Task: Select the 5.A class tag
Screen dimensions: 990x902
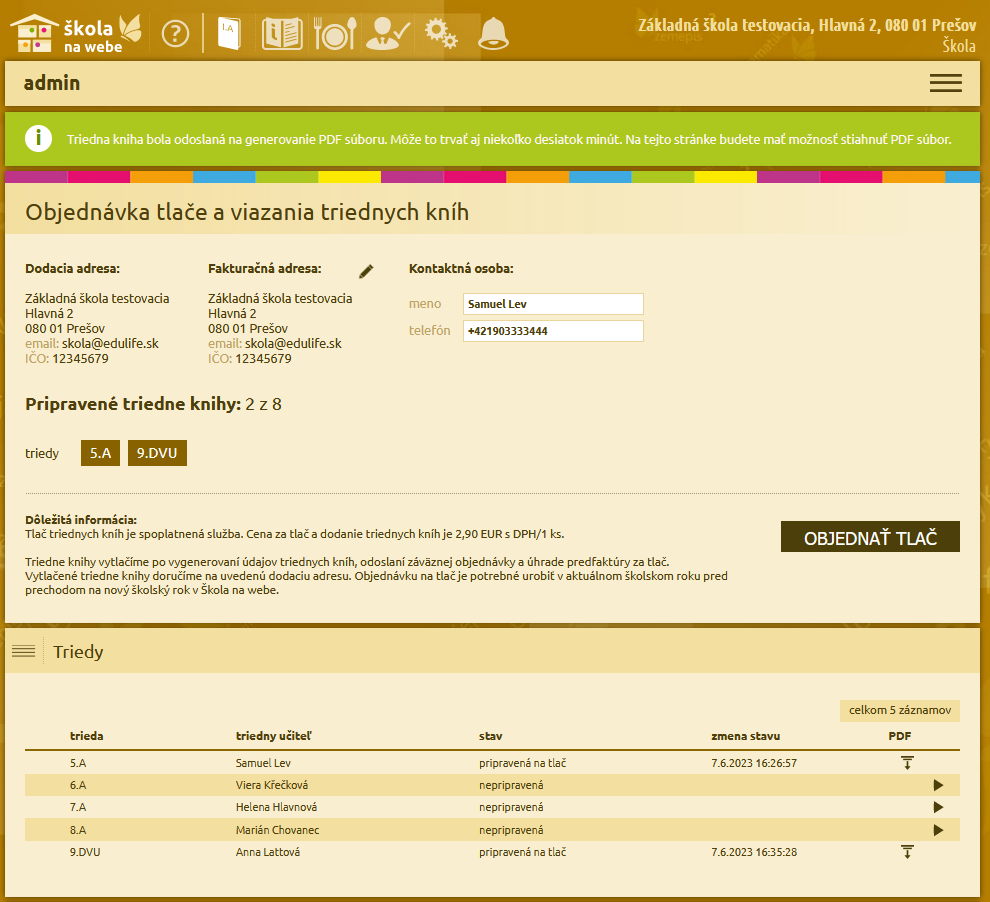Action: [x=100, y=453]
